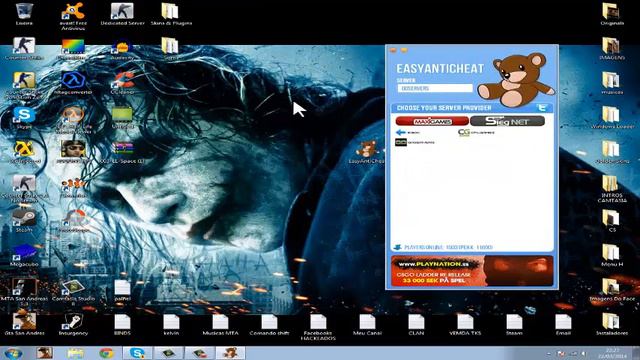The height and width of the screenshot is (360, 640).
Task: Open Google Chrome from the taskbar
Action: [x=107, y=353]
